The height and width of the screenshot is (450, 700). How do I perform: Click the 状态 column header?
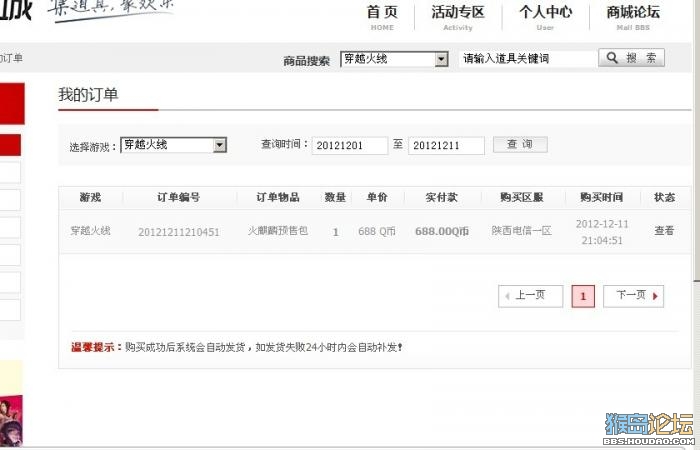(x=664, y=197)
